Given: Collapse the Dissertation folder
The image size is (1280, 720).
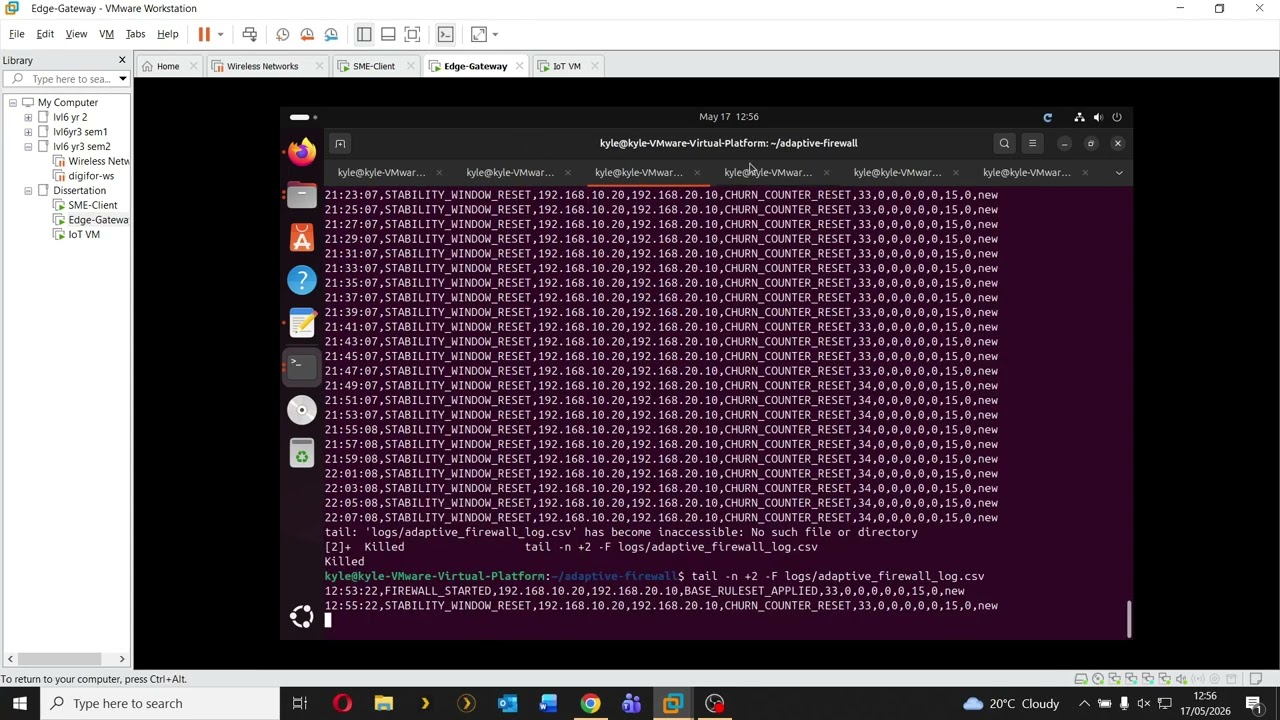Looking at the screenshot, I should tap(28, 190).
